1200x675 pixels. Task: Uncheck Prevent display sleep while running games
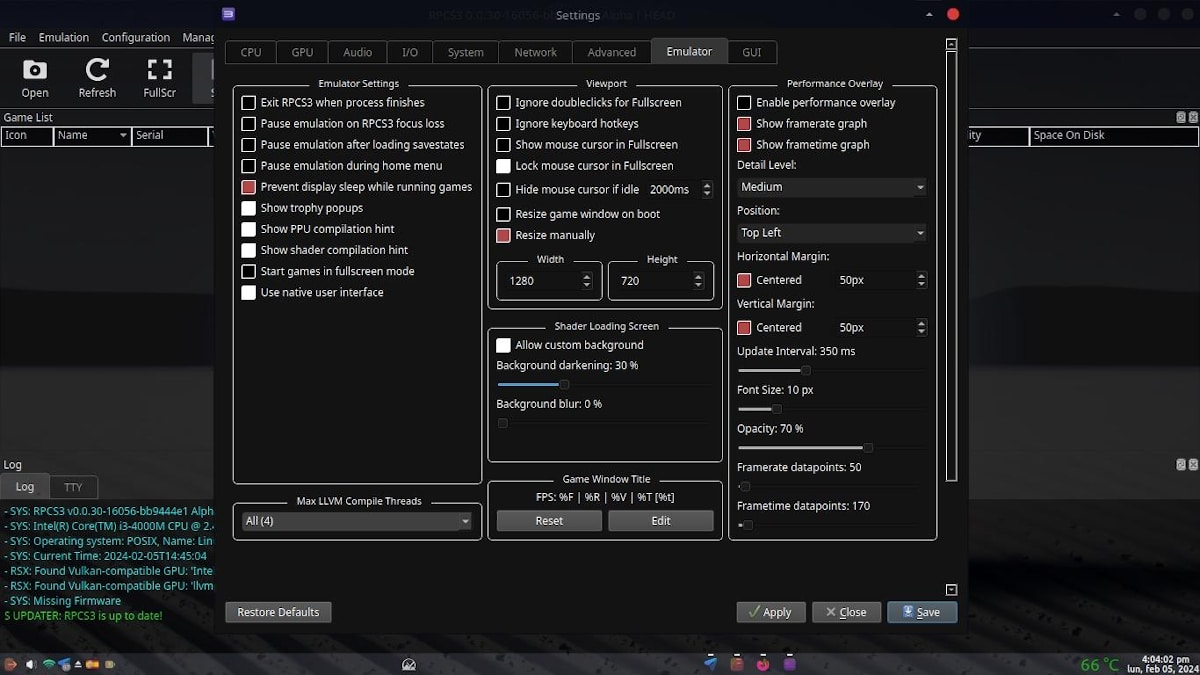(249, 187)
